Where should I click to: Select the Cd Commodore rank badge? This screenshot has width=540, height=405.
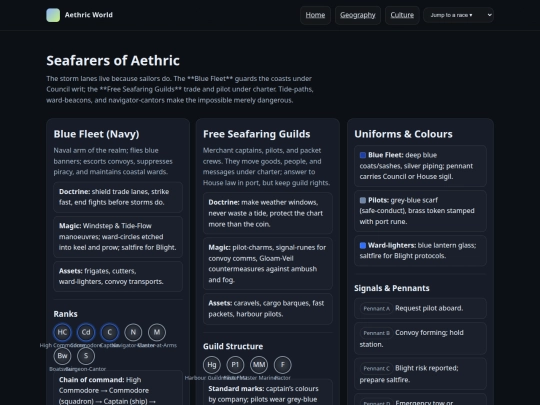pyautogui.click(x=86, y=332)
